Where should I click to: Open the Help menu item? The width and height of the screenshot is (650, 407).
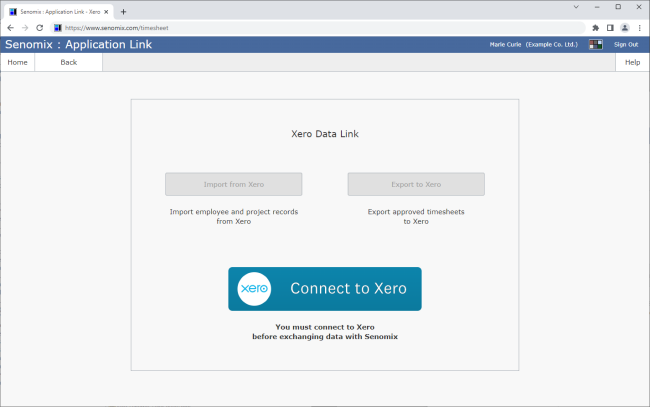tap(632, 62)
